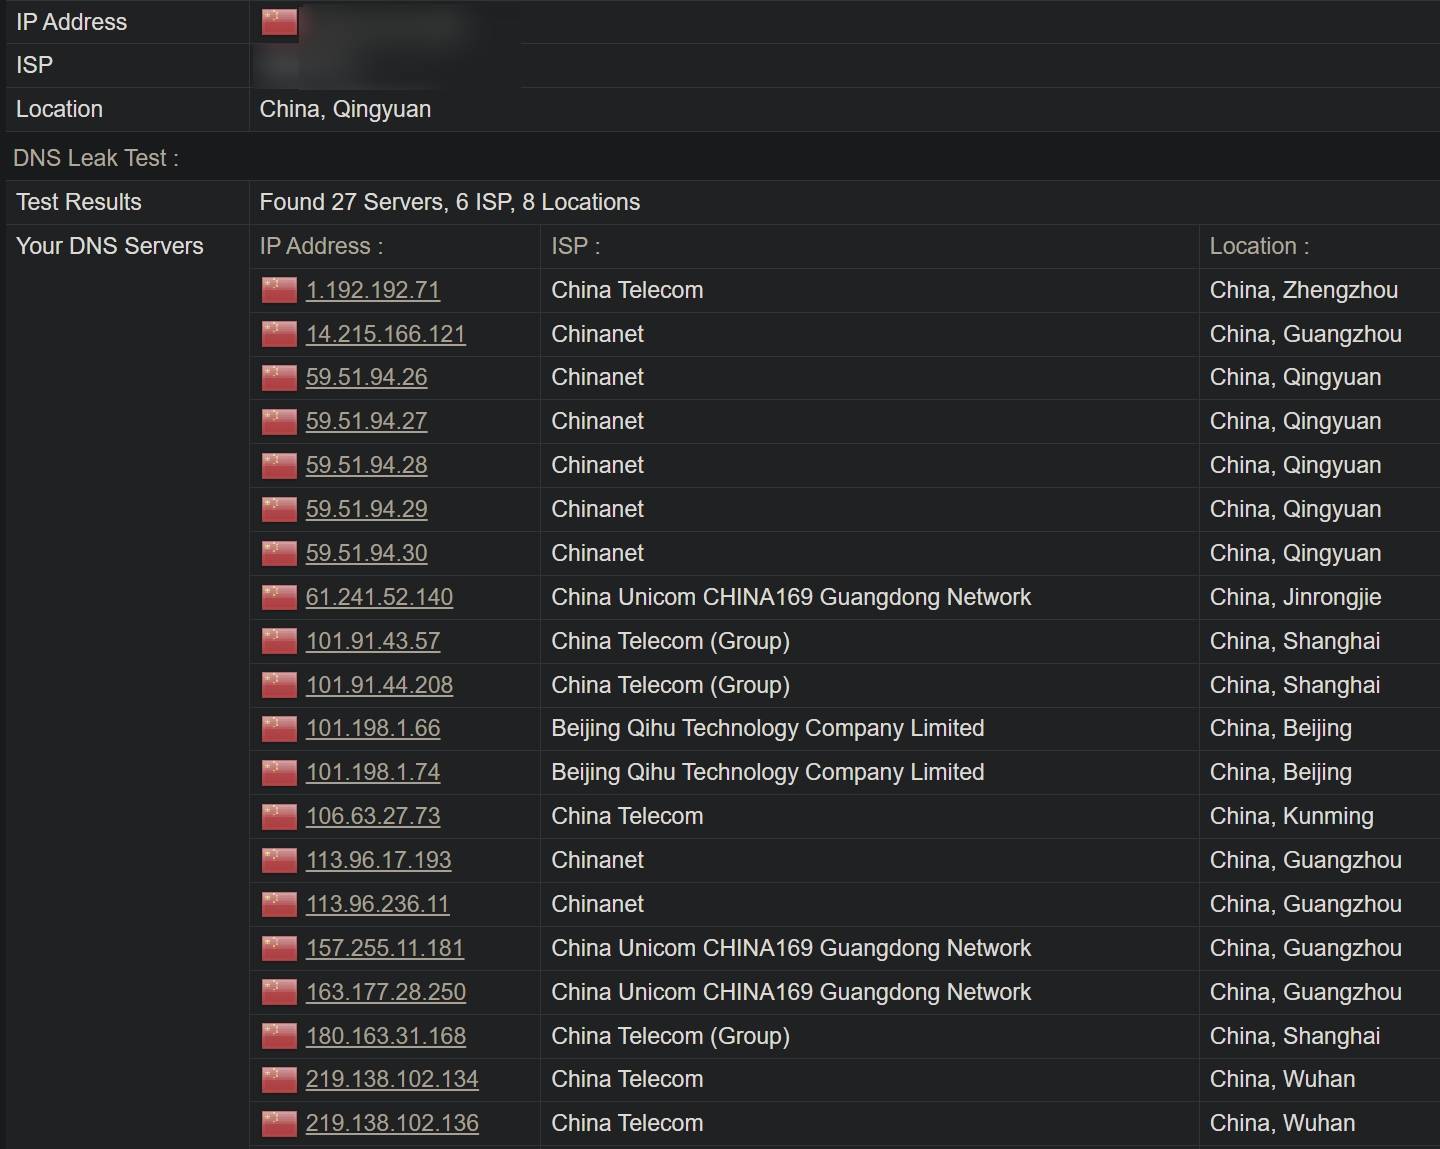The width and height of the screenshot is (1440, 1149).
Task: Click China flag beside 1.192.192.71
Action: pyautogui.click(x=279, y=290)
